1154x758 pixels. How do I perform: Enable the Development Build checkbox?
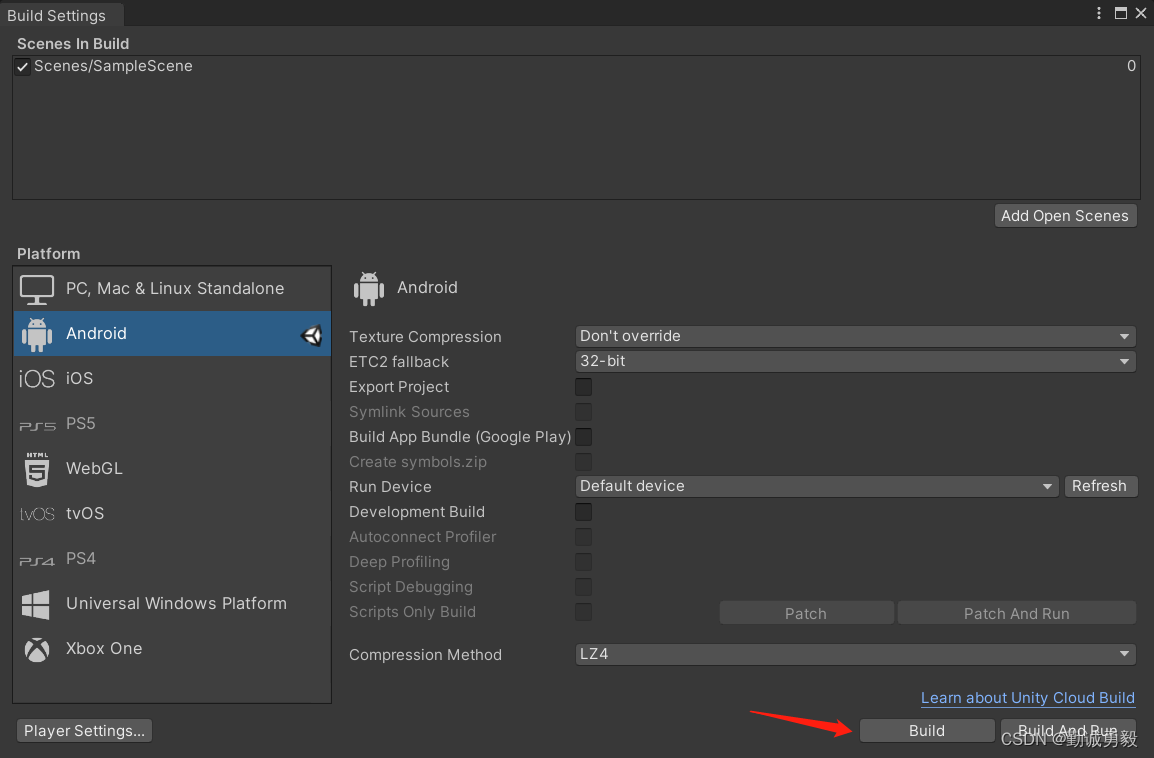(584, 512)
